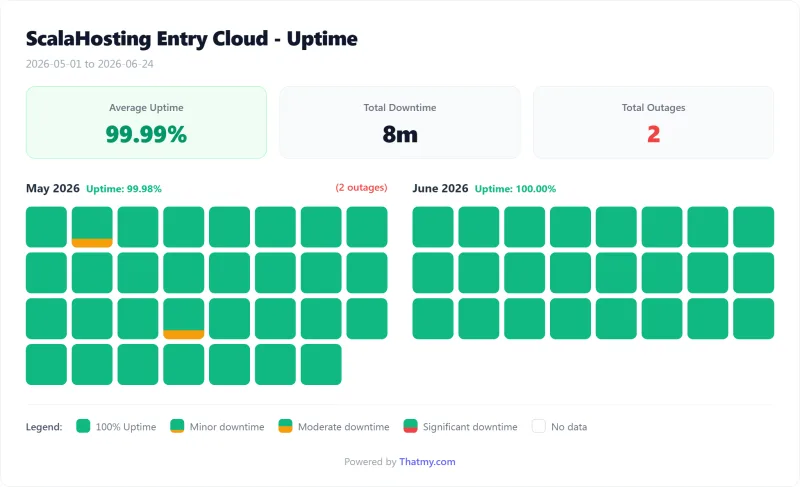Viewport: 800px width, 487px height.
Task: Click the May day square with orange bar in the third row
Action: point(184,319)
